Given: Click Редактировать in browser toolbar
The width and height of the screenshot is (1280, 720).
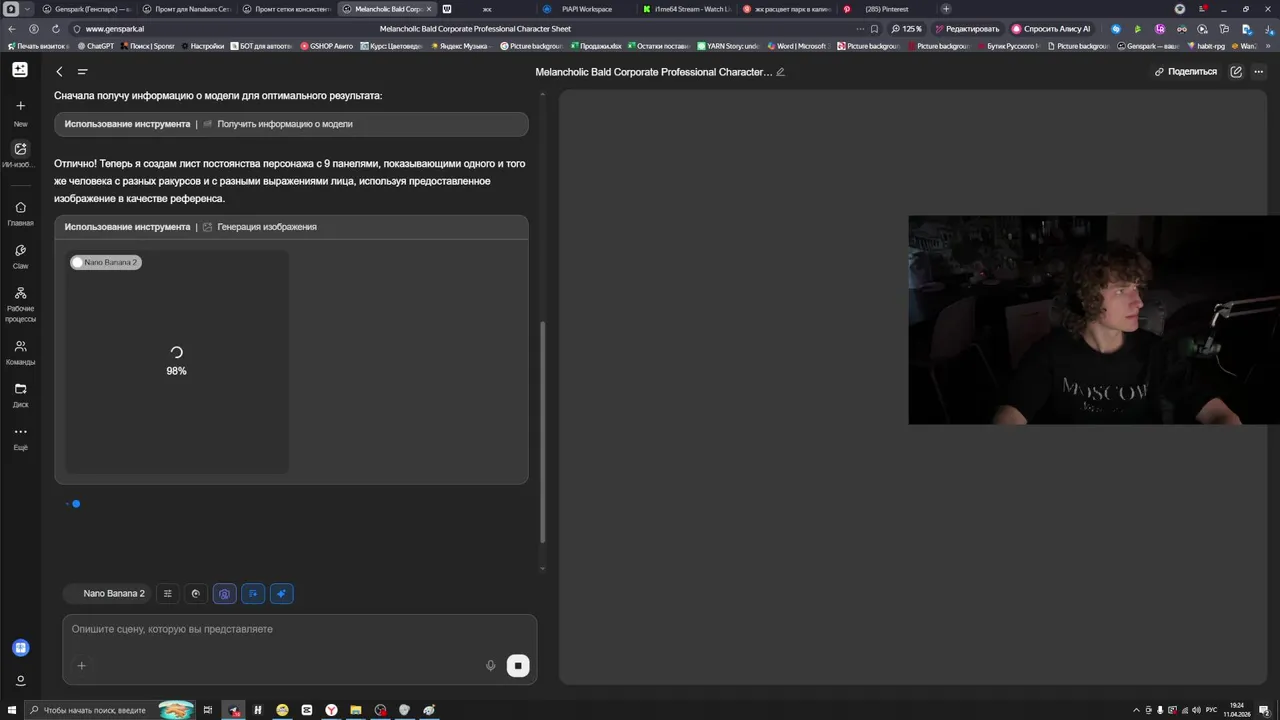Looking at the screenshot, I should (966, 29).
